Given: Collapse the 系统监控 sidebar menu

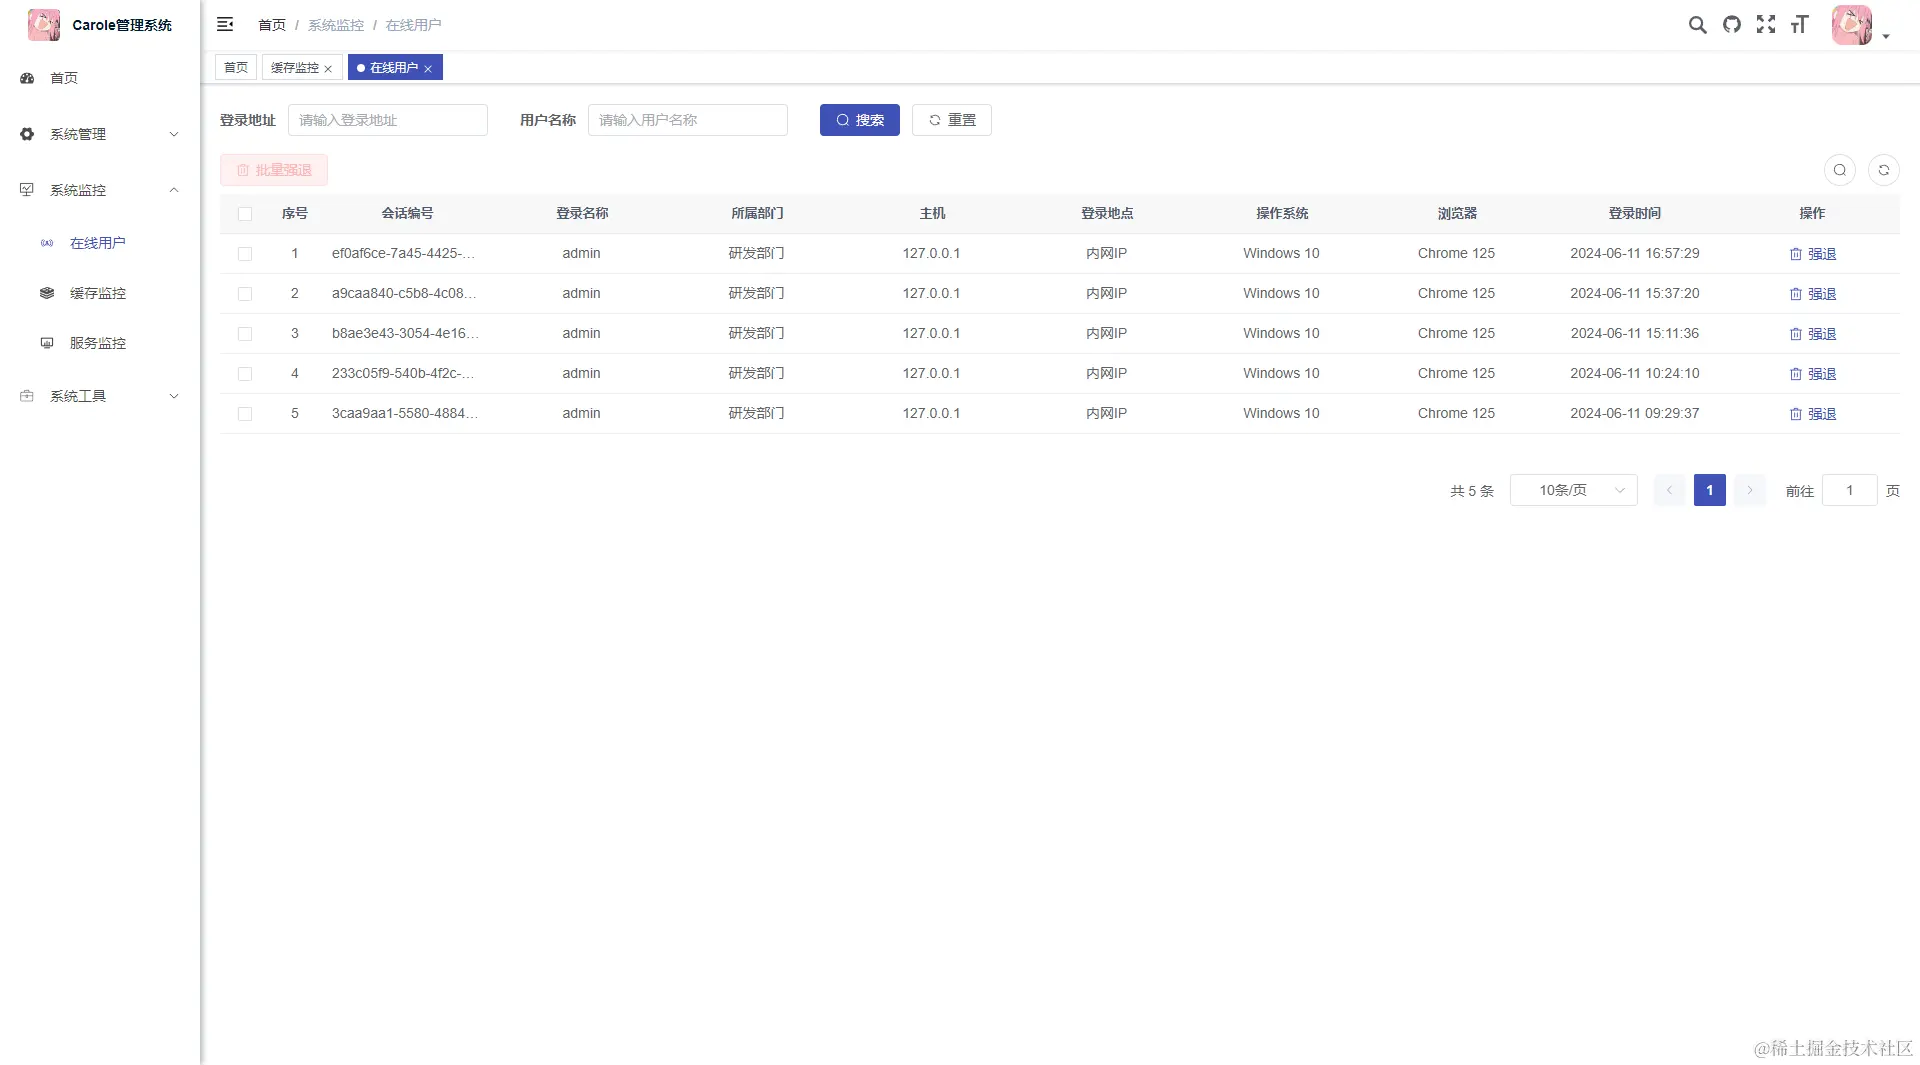Looking at the screenshot, I should point(100,190).
